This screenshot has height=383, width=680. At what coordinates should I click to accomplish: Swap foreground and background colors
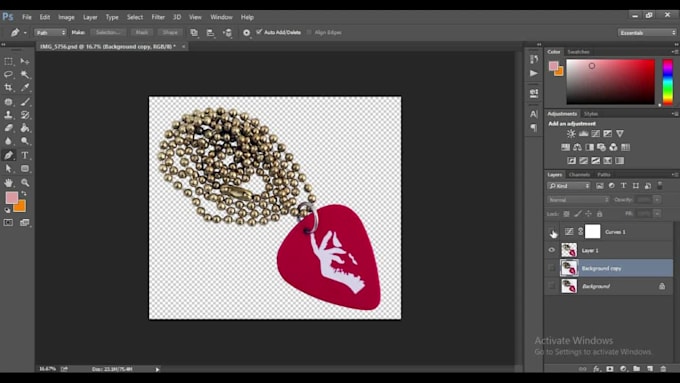(x=24, y=193)
